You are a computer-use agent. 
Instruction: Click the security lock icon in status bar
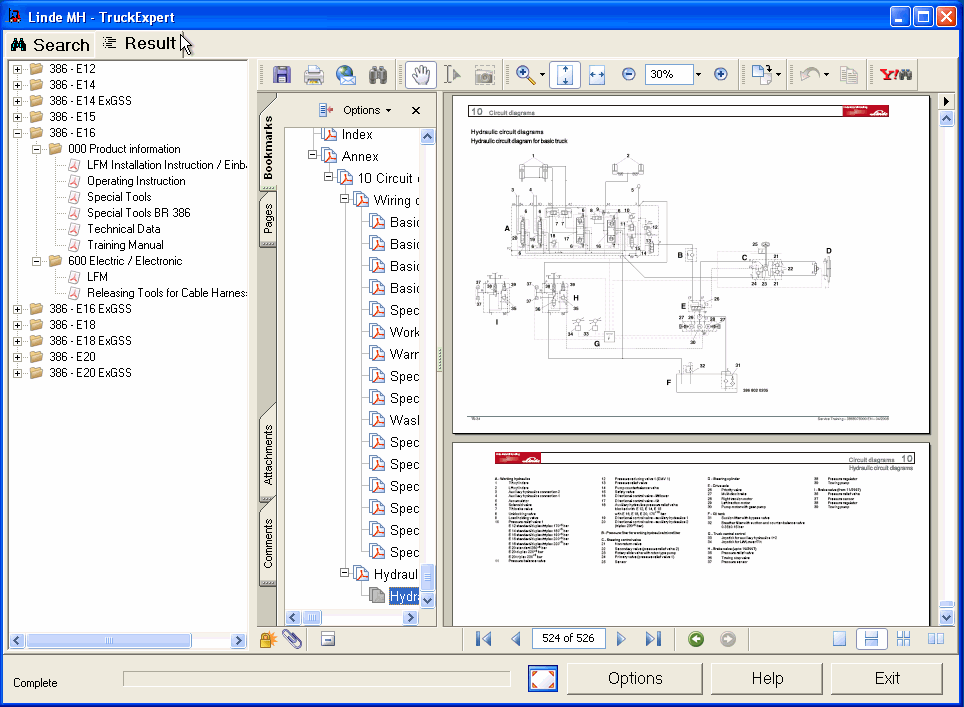point(267,640)
